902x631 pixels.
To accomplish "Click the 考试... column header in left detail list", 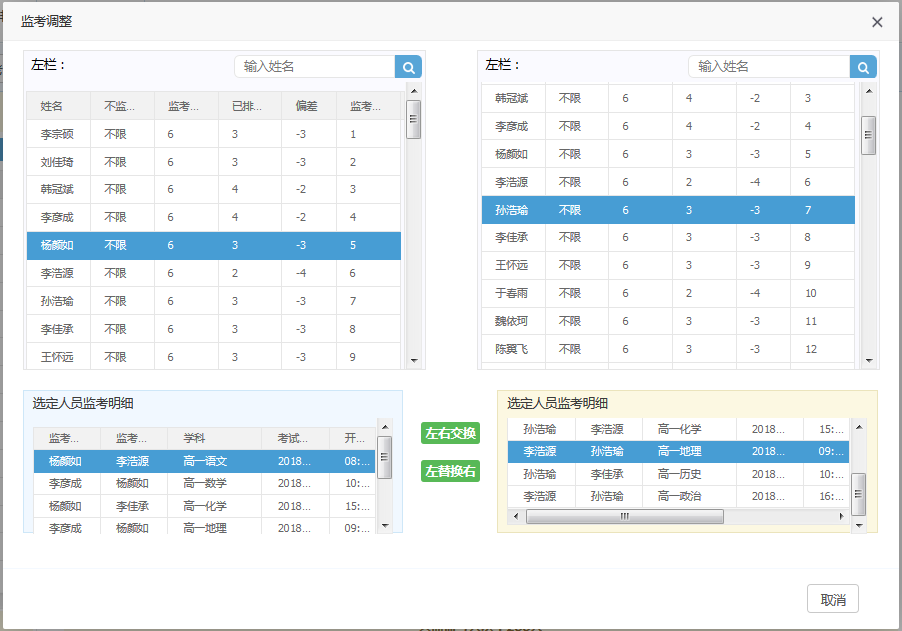I will click(295, 438).
